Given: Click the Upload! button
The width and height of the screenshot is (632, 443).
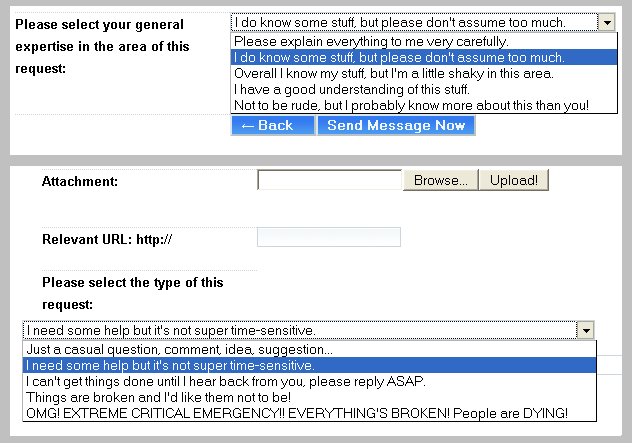Looking at the screenshot, I should click(x=513, y=181).
